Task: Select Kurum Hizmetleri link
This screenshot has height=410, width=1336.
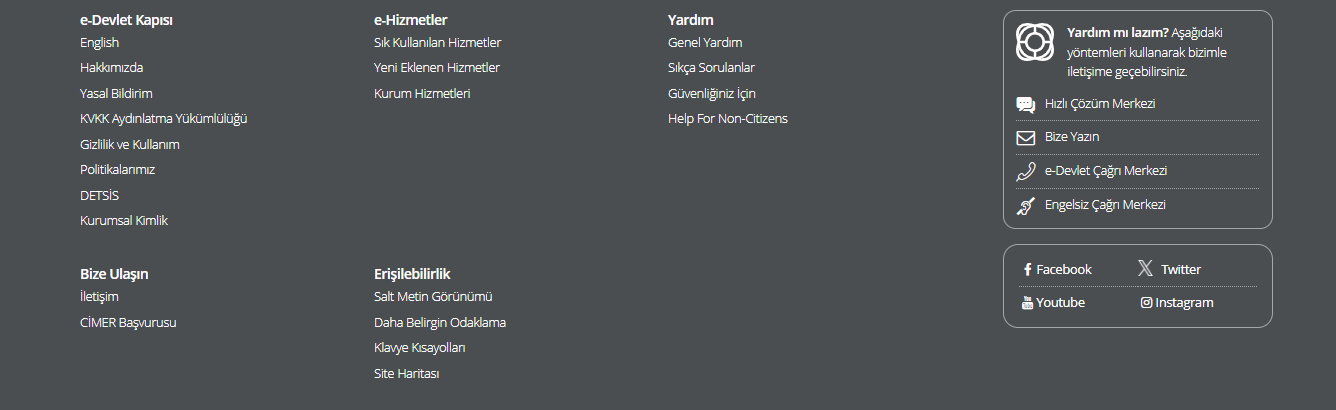Action: coord(422,94)
